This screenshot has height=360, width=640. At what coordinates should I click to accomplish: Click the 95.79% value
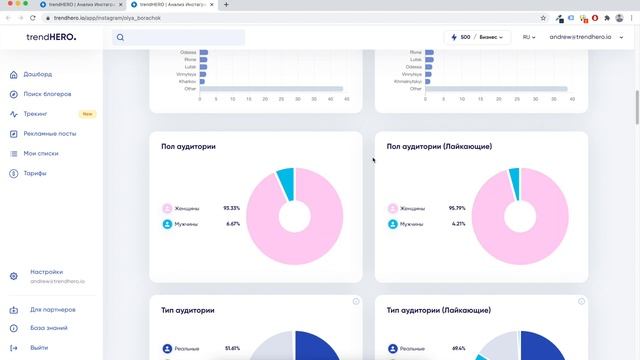[x=457, y=208]
